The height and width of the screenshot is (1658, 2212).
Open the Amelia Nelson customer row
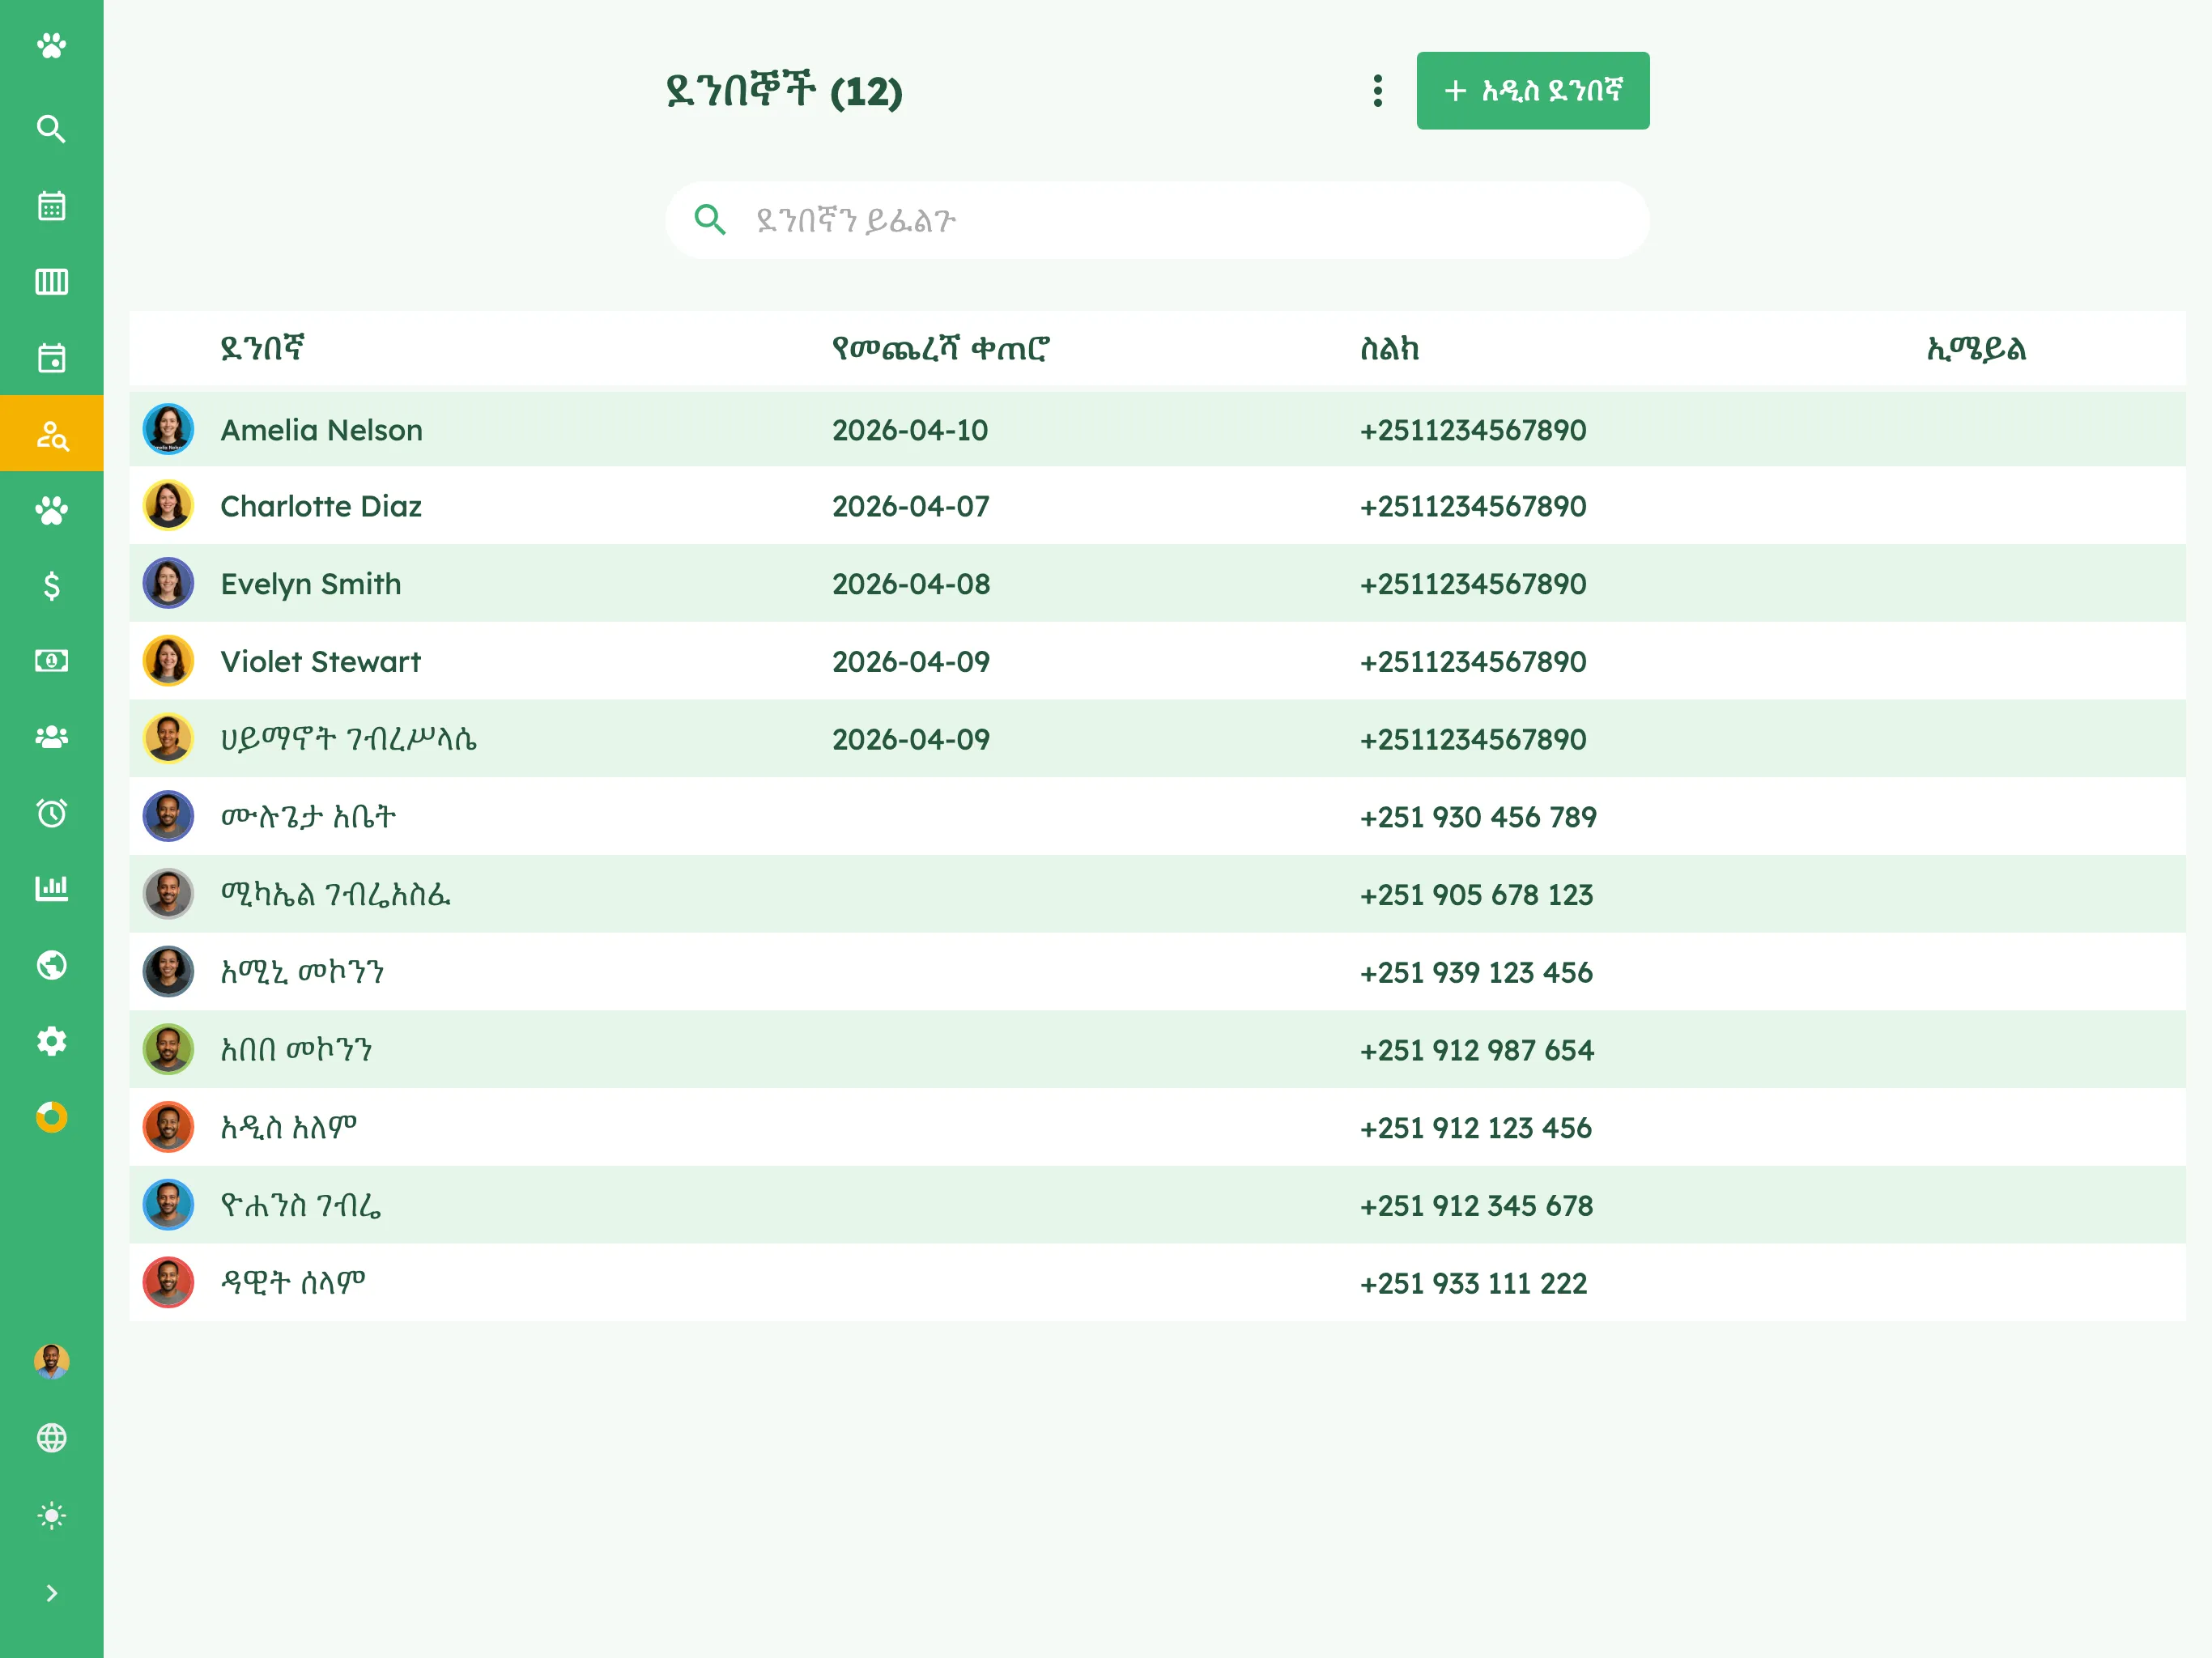click(x=1157, y=430)
